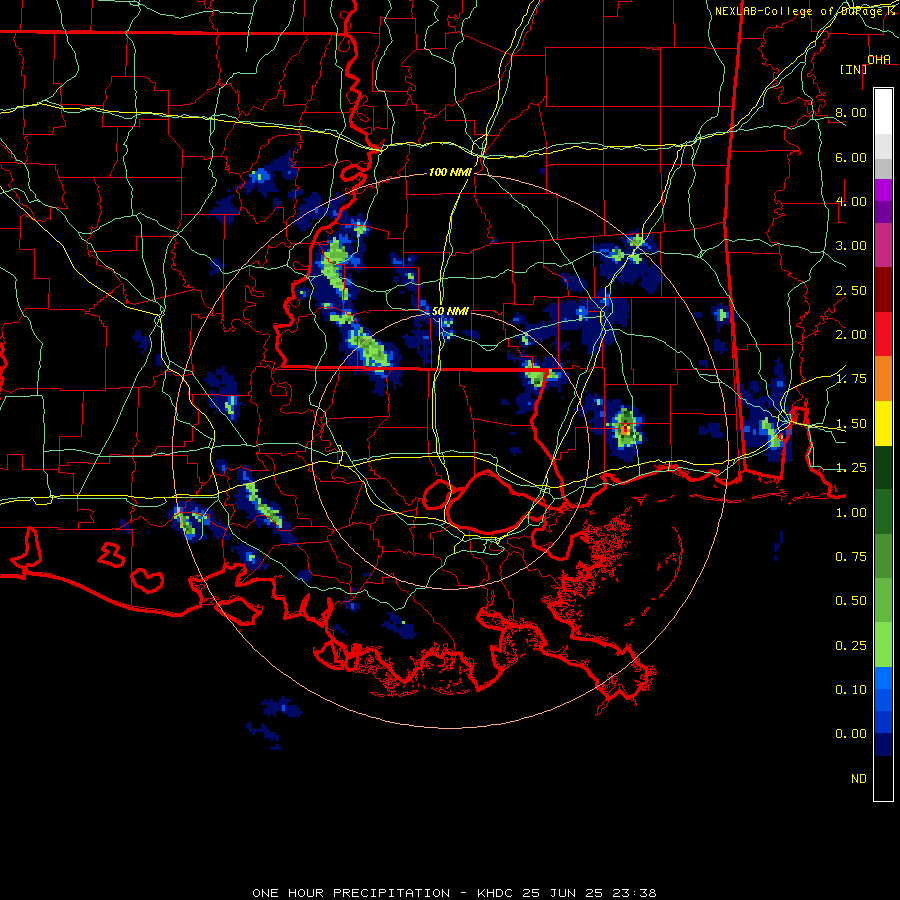Click the 2.50 legend value
The height and width of the screenshot is (900, 900).
(851, 290)
